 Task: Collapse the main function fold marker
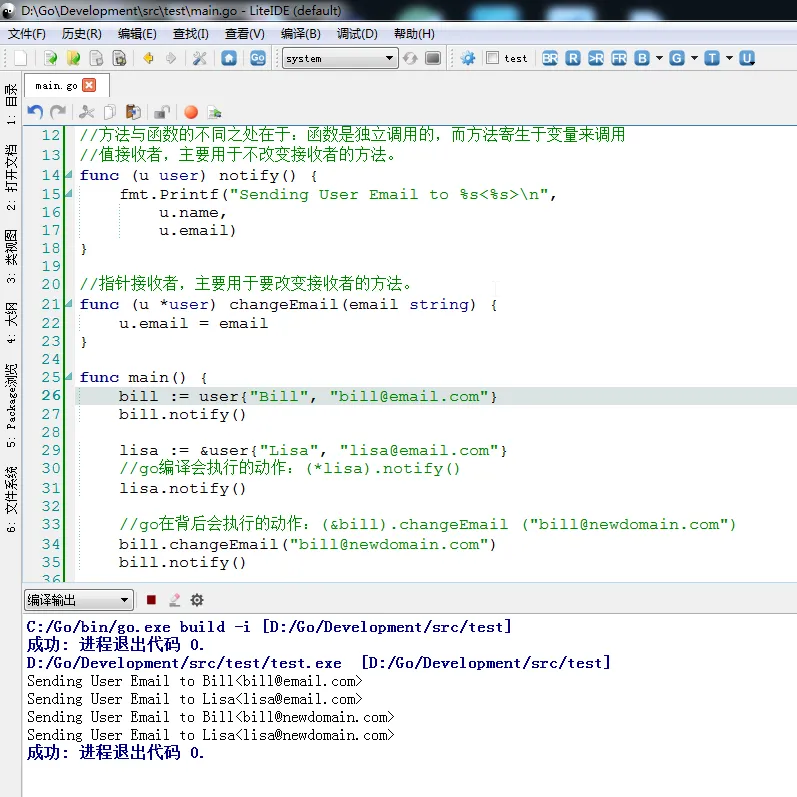tap(69, 377)
